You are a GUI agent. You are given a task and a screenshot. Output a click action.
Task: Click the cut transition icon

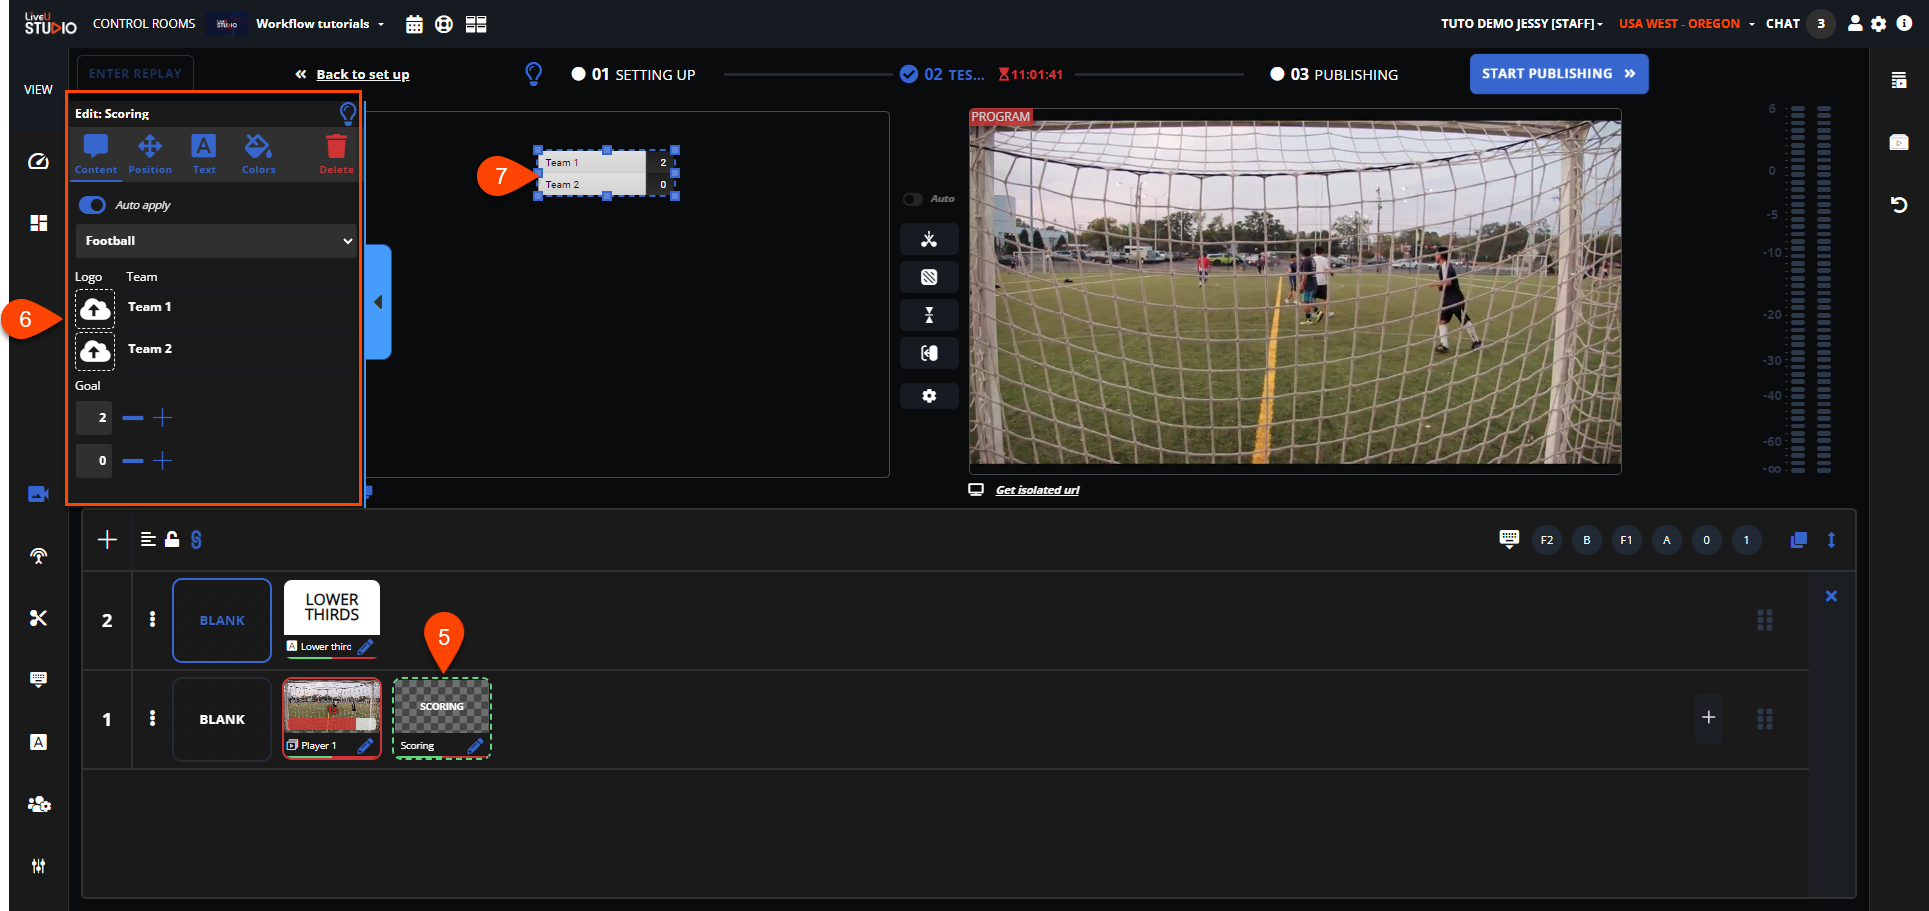[x=929, y=239]
